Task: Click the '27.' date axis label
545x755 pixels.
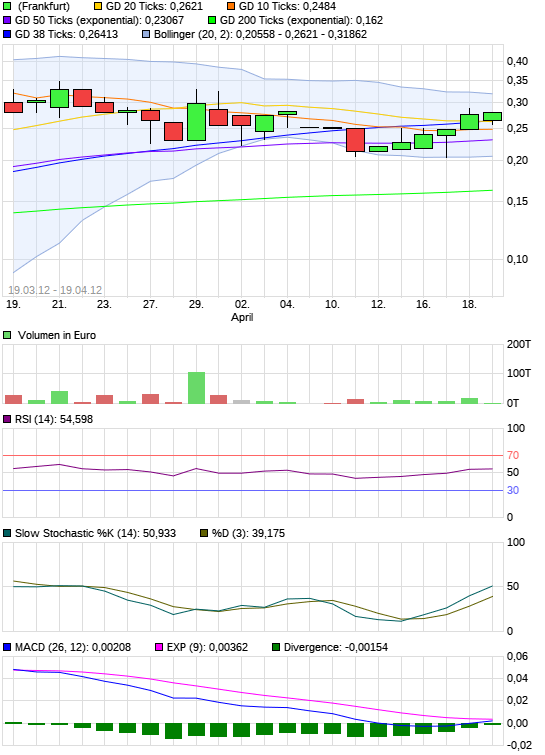Action: click(x=150, y=304)
